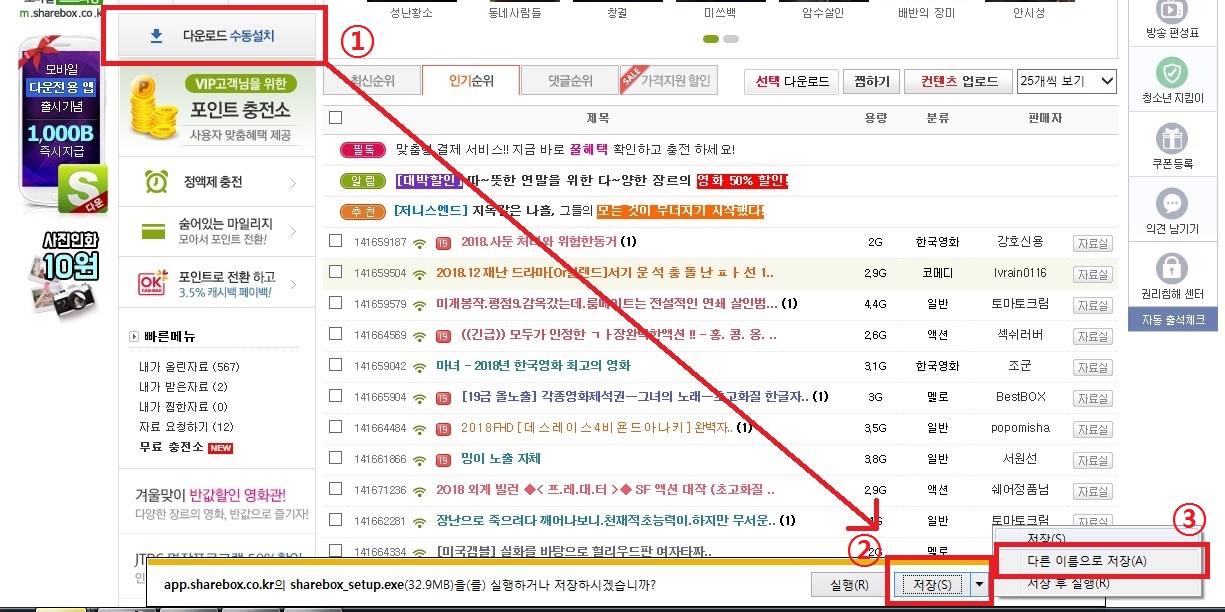Tick the checkbox for item 141659042
Image resolution: width=1225 pixels, height=612 pixels.
[335, 365]
